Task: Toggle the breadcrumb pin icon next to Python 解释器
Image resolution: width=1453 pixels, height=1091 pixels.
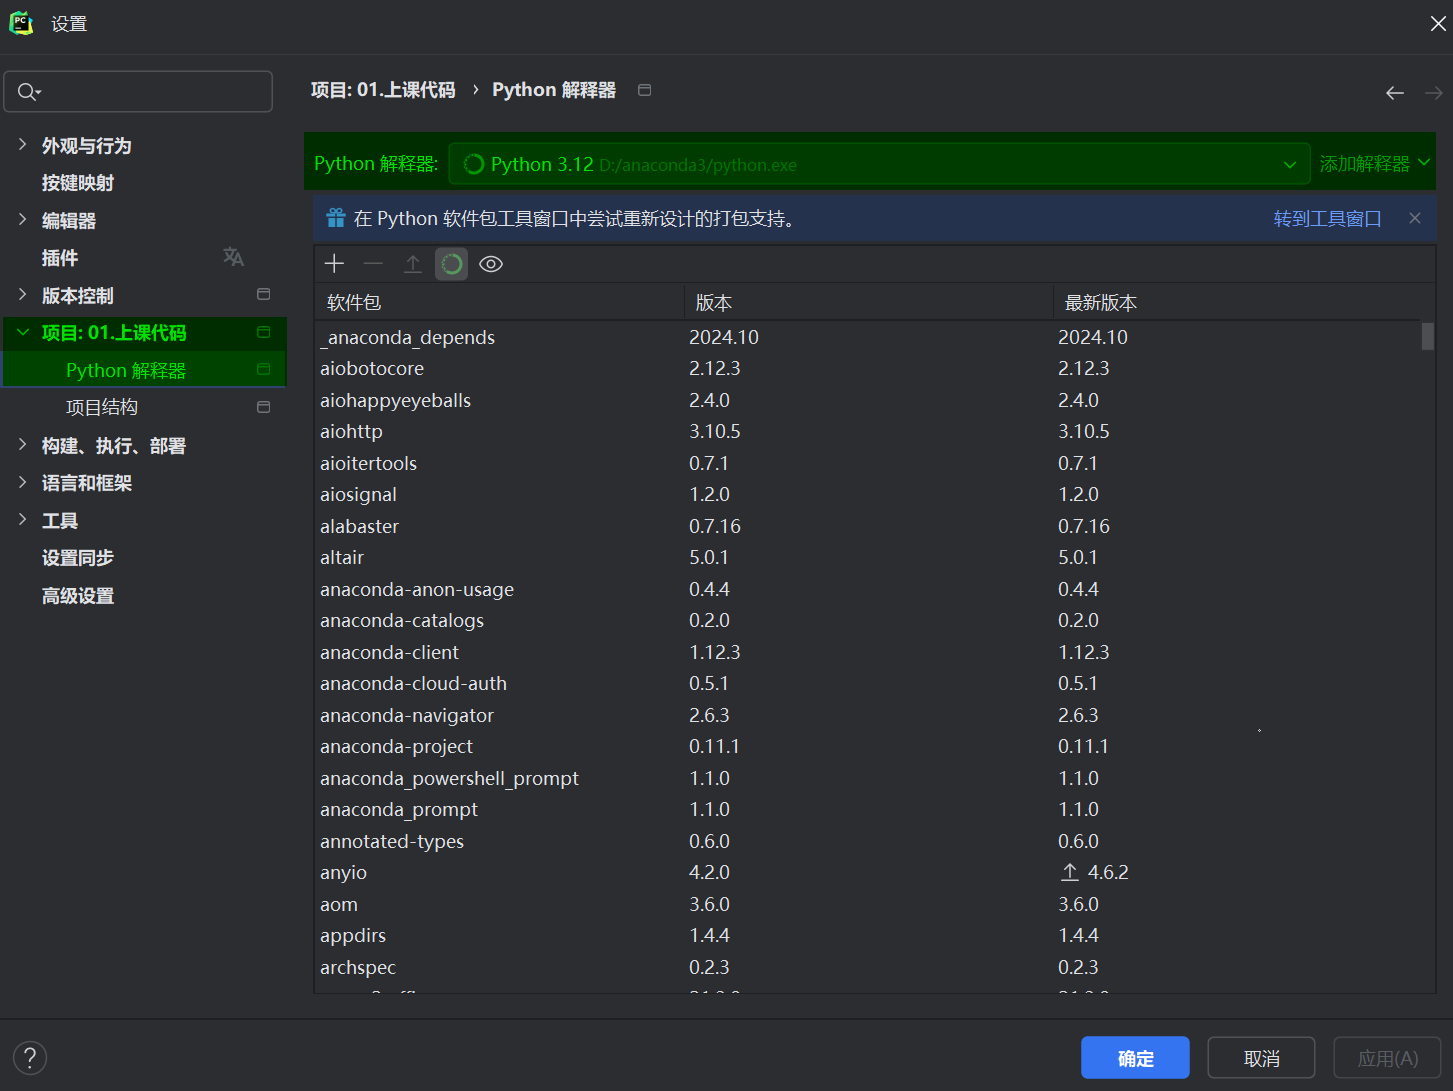Action: click(x=644, y=89)
